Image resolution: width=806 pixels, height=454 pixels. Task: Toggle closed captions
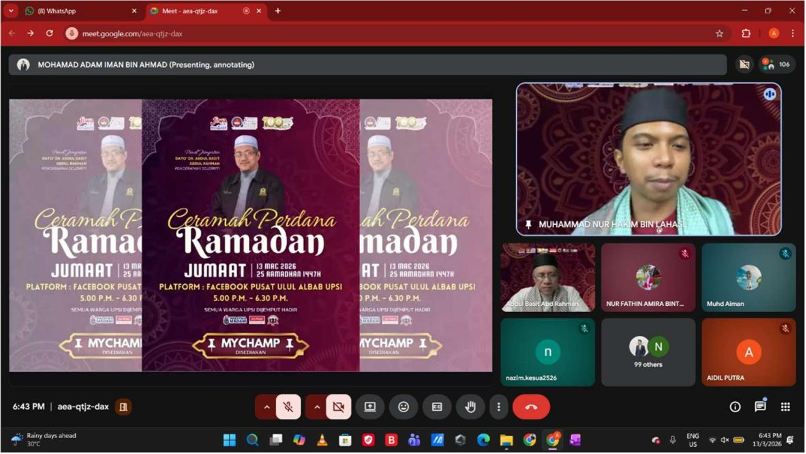point(437,407)
